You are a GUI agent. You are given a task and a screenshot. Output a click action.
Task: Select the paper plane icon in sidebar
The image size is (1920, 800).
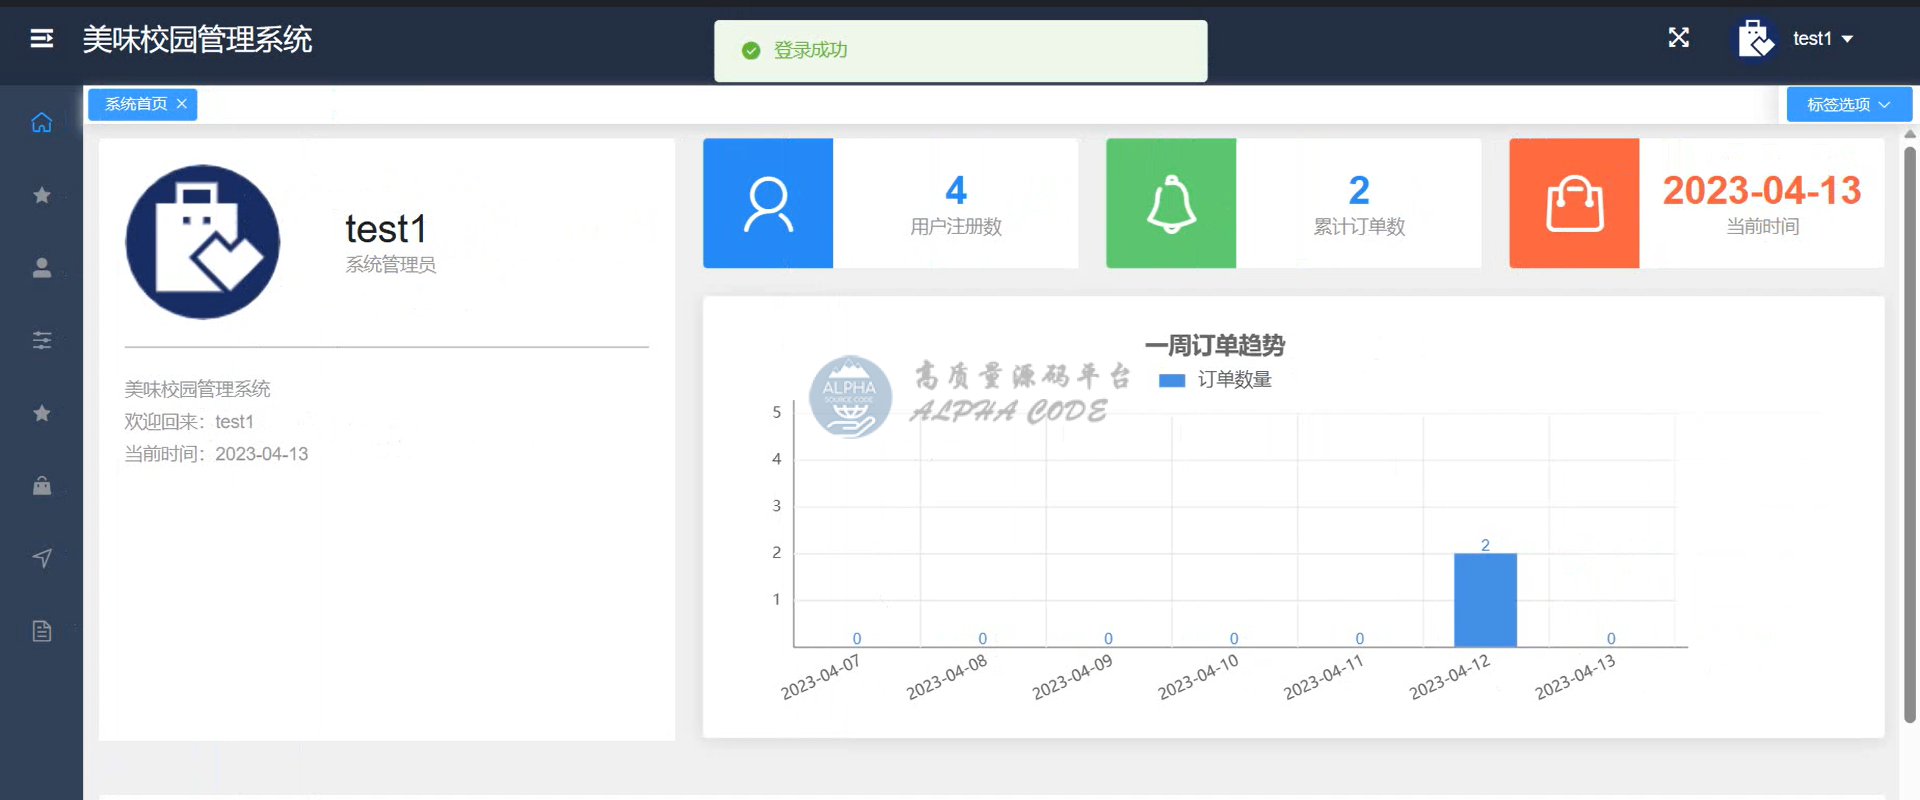(41, 558)
